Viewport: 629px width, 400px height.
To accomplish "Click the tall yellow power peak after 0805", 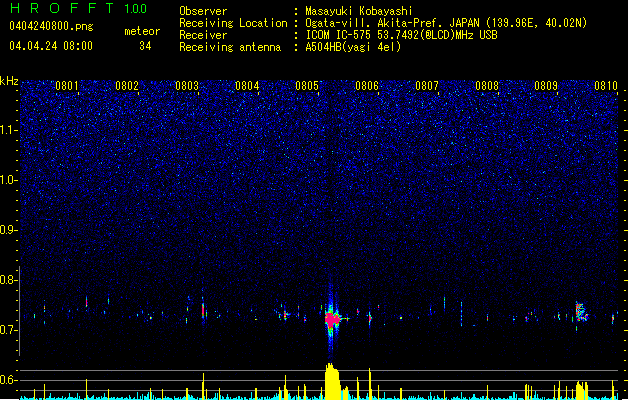I will pos(333,381).
